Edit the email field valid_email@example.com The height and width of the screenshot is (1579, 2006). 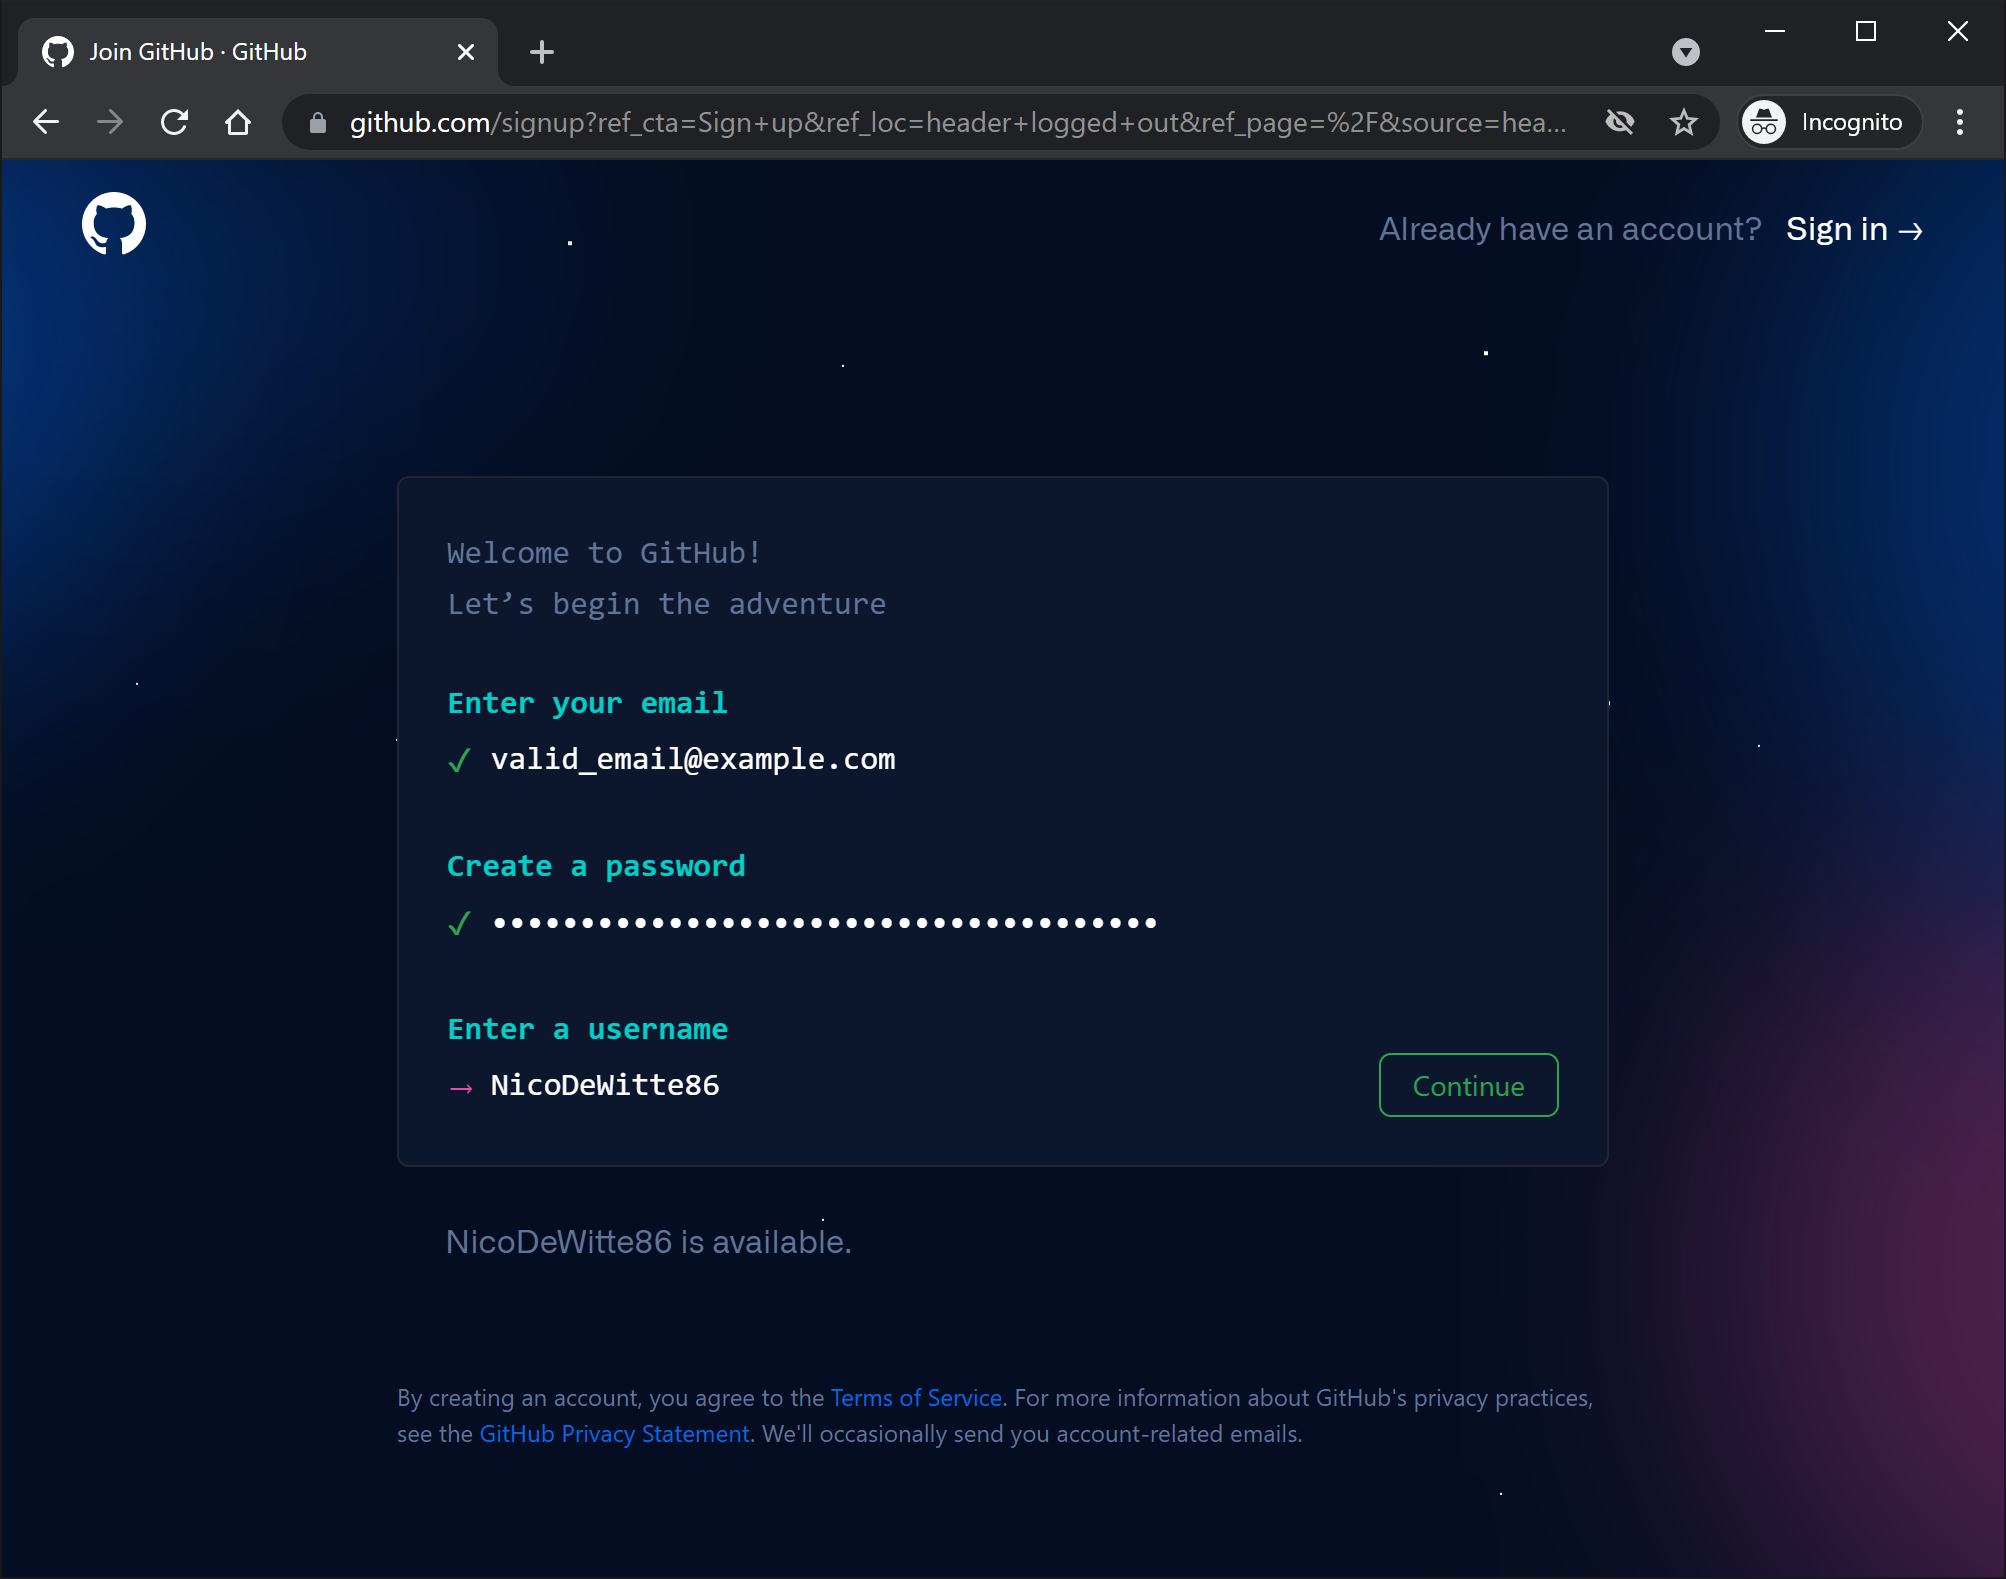(x=693, y=759)
